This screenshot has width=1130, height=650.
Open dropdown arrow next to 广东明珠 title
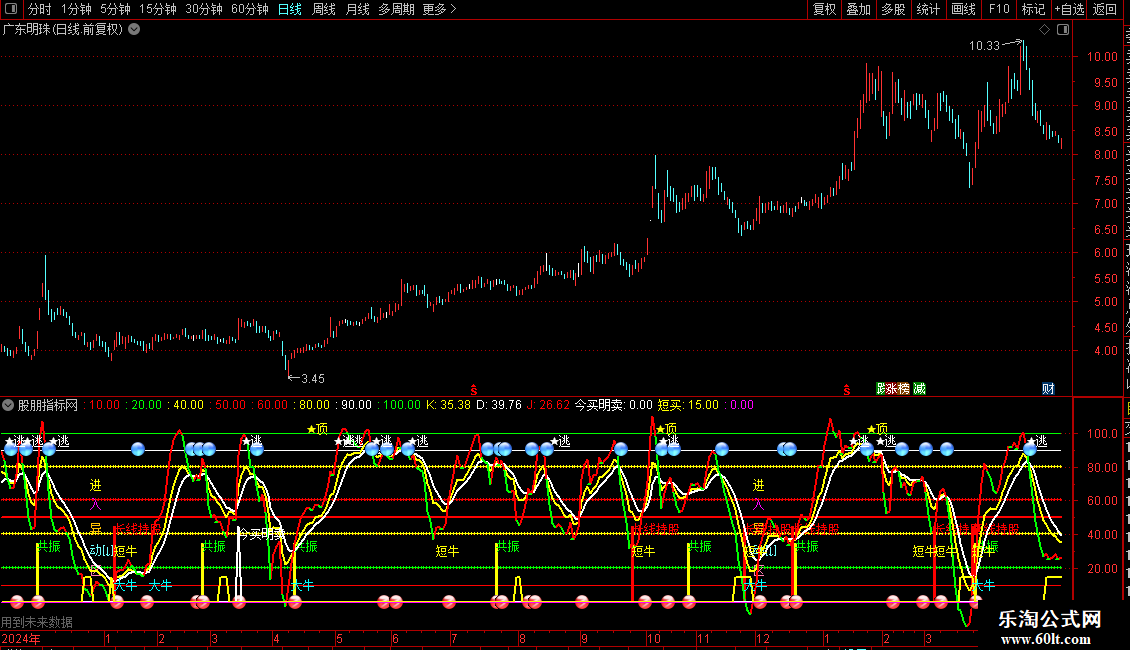[134, 30]
